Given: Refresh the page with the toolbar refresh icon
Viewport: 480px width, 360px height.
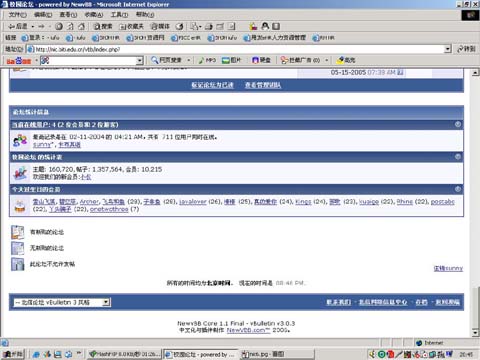Looking at the screenshot, I should pos(70,26).
